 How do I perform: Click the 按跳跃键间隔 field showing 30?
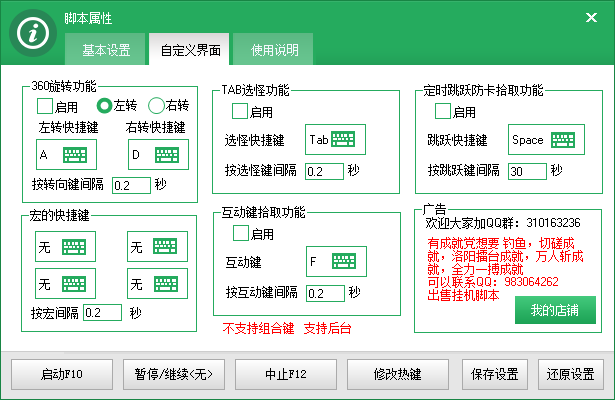tap(527, 171)
